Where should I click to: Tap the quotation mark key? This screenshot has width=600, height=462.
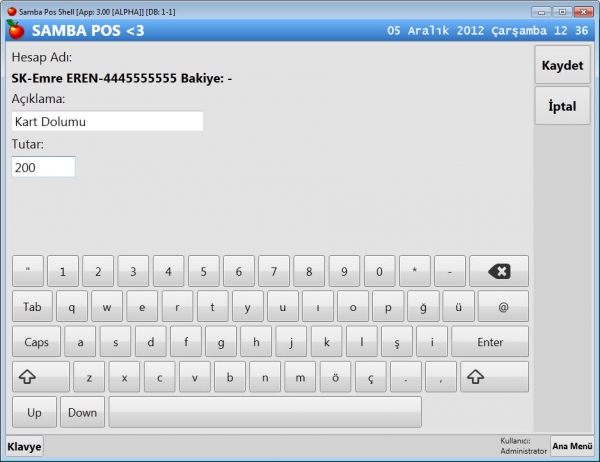coord(28,271)
